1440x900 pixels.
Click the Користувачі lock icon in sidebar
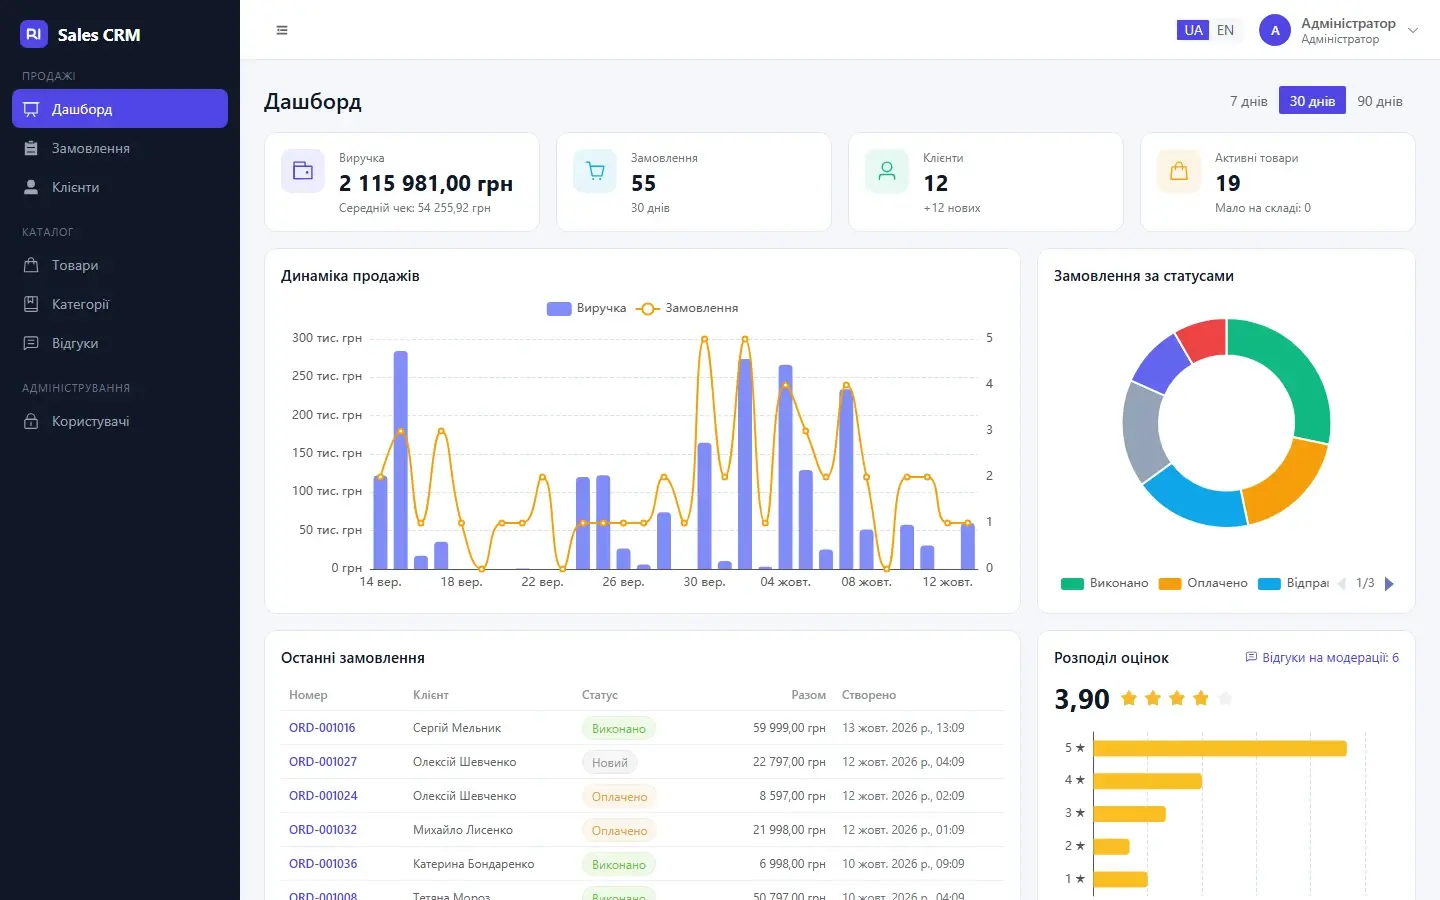31,421
